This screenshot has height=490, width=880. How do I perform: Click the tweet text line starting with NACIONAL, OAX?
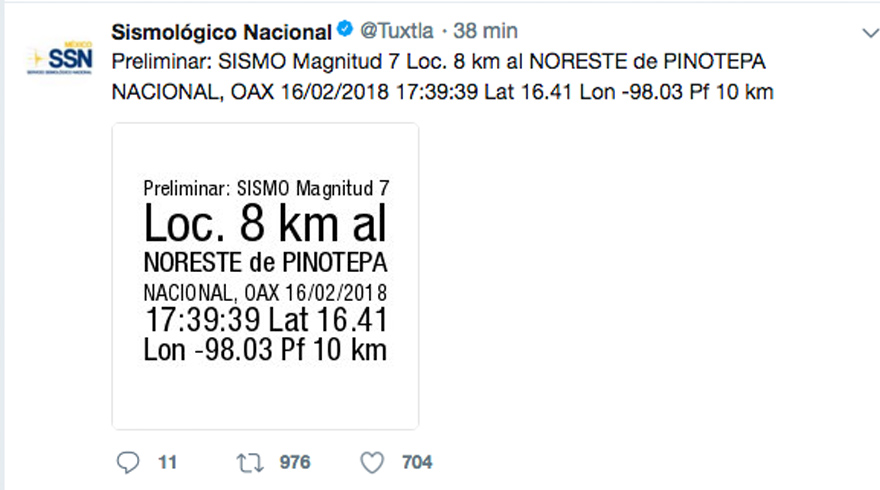442,92
